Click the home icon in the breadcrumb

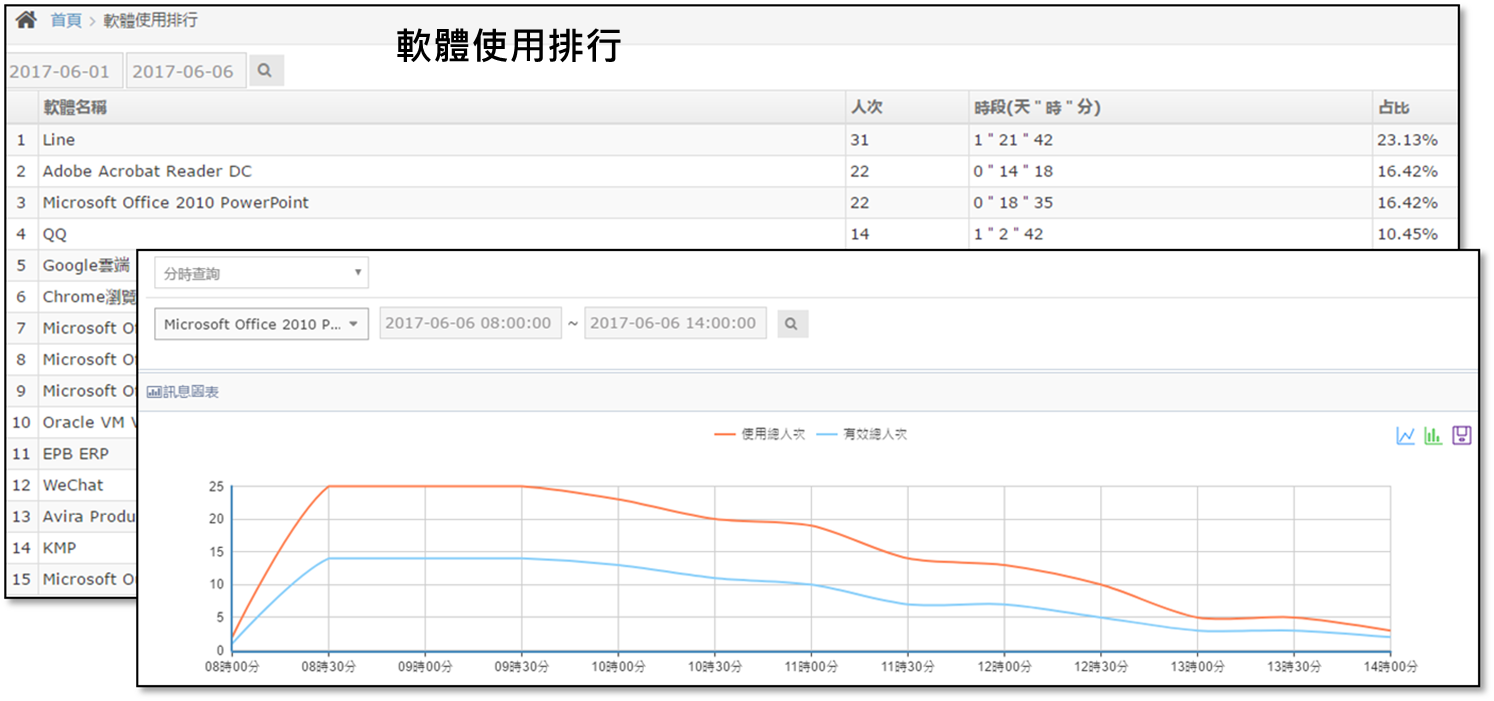(26, 20)
